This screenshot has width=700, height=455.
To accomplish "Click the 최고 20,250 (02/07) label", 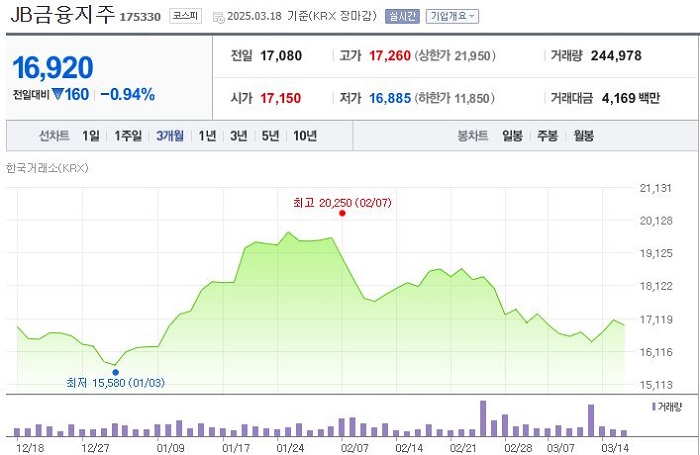I will coord(342,203).
